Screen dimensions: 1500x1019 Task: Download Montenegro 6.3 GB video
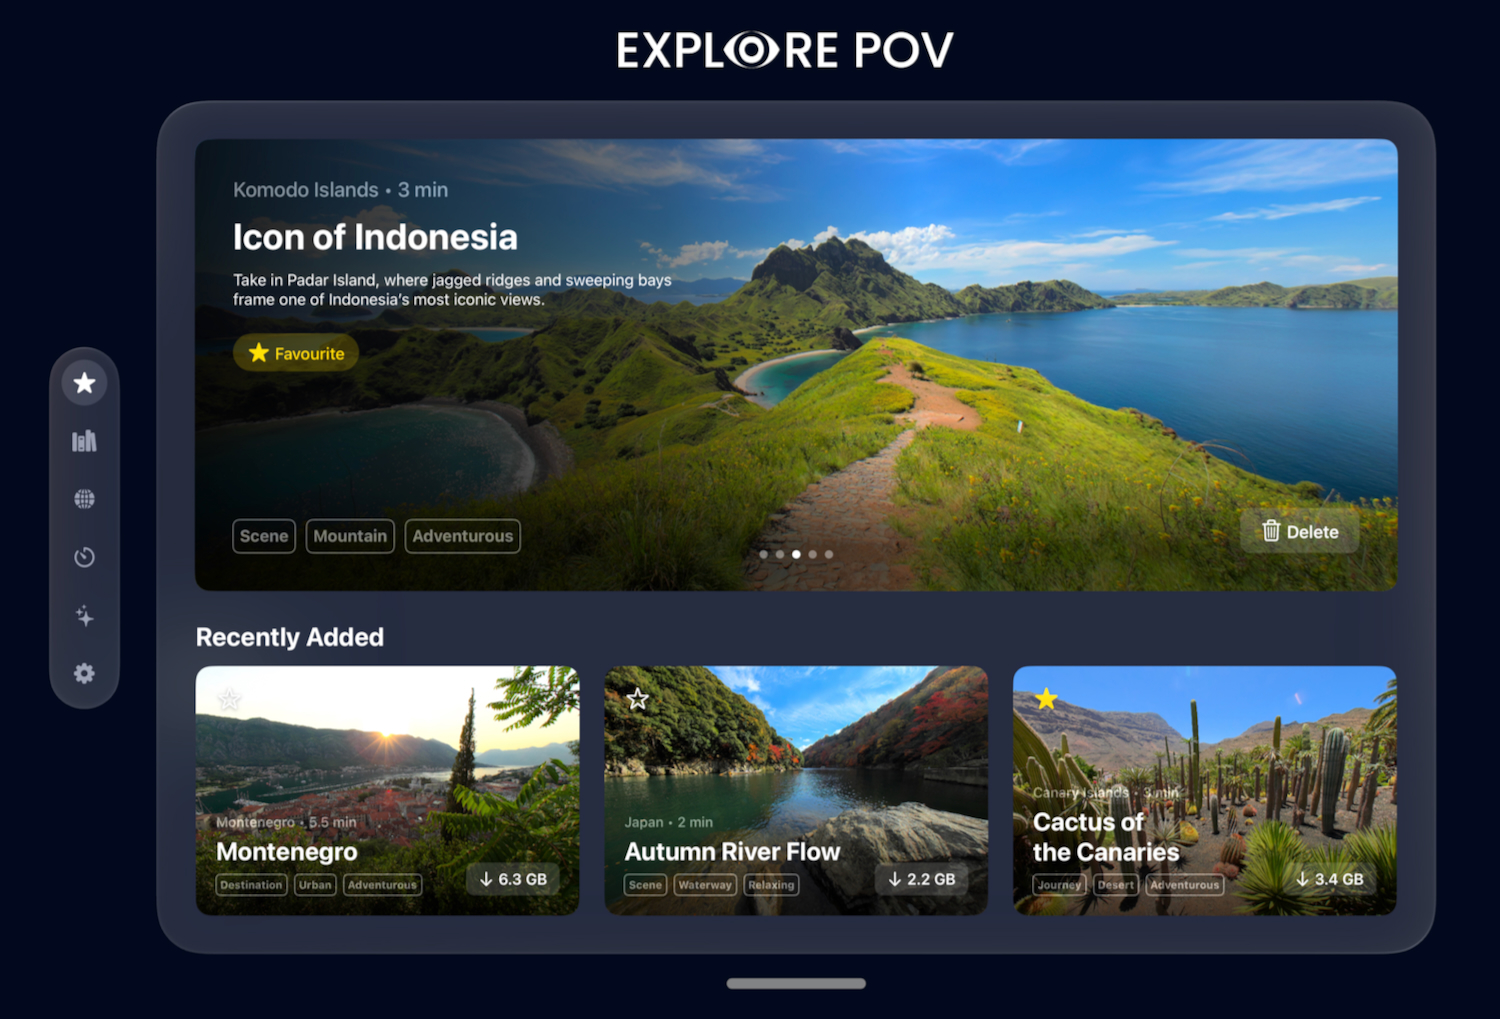click(514, 879)
